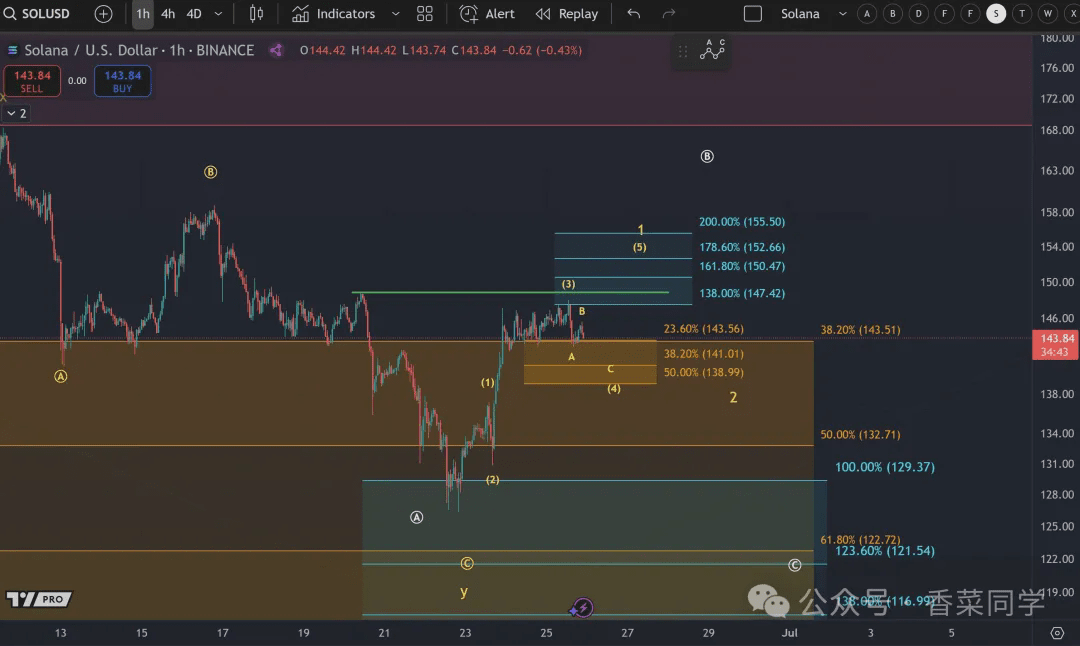Click the Solana layout name
Screen dimensions: 1080x646
coord(800,14)
